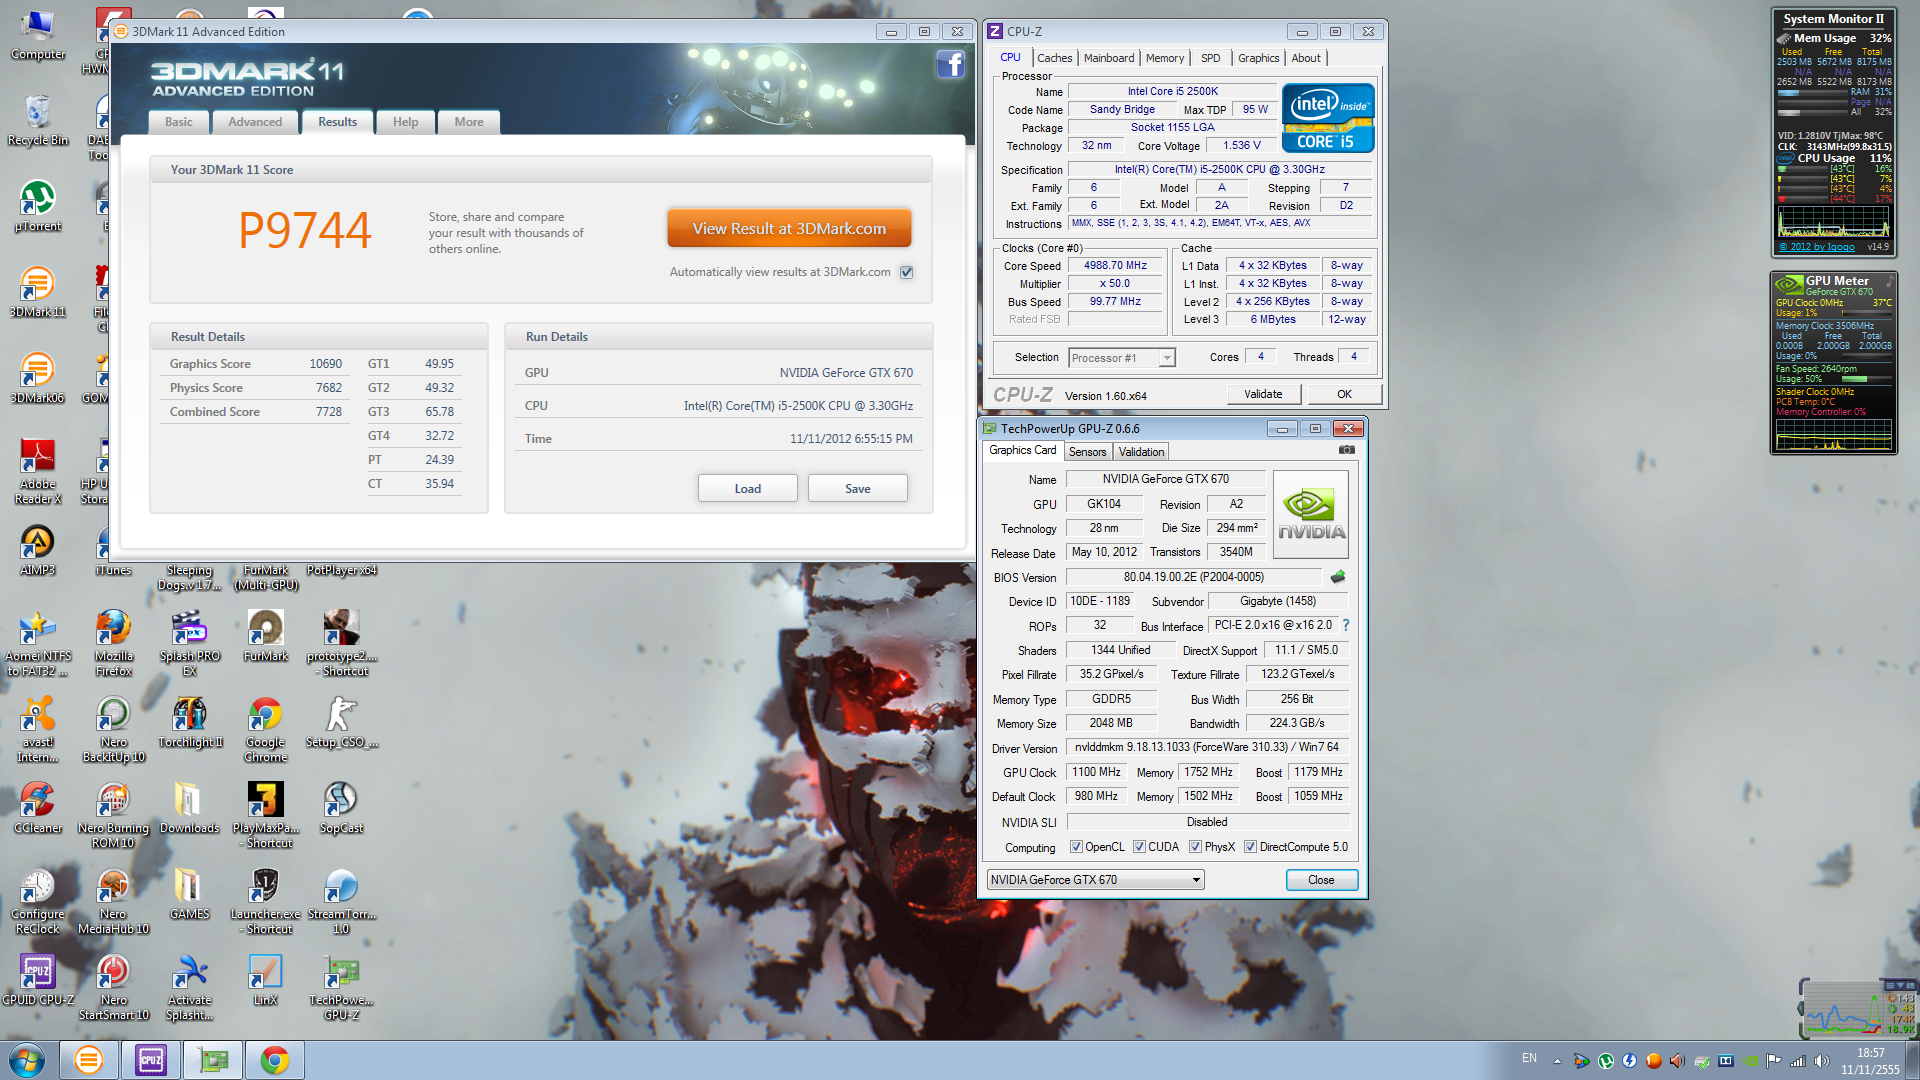Show hidden system tray icons
The image size is (1920, 1080).
coord(1557,1060)
